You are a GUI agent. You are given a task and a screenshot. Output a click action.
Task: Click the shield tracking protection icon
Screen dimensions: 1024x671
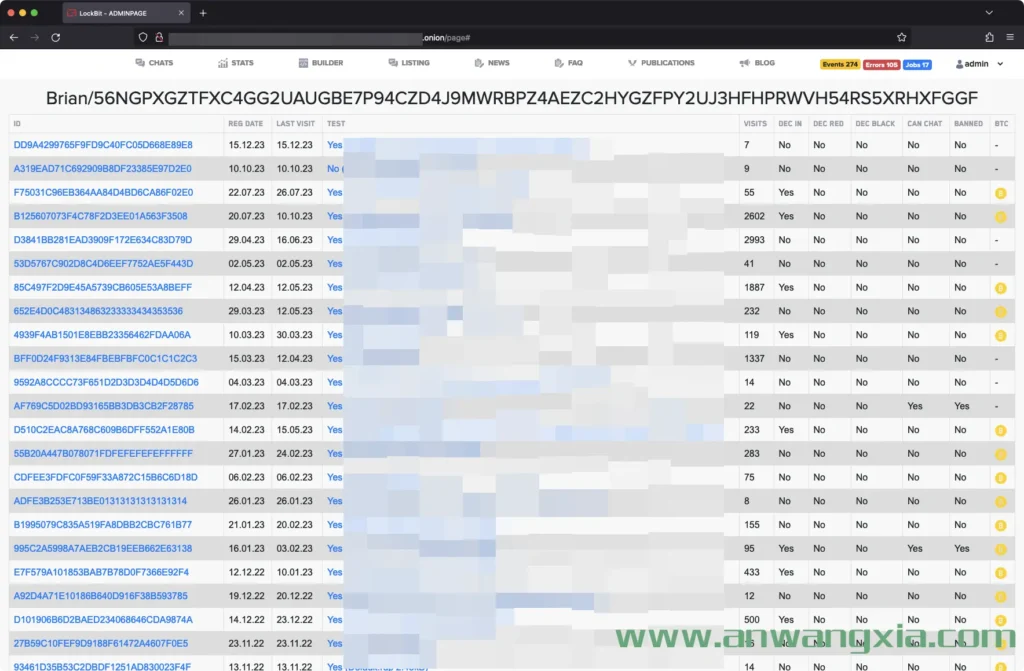[143, 37]
